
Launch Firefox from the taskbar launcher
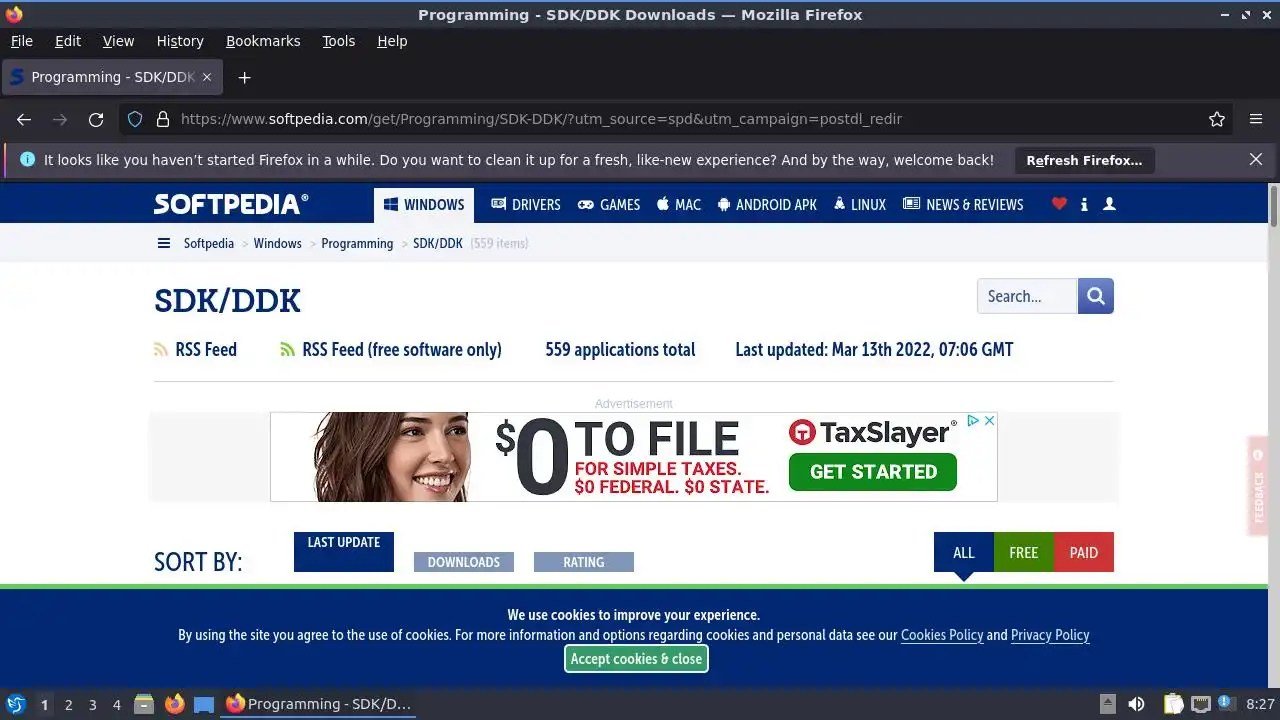[174, 704]
